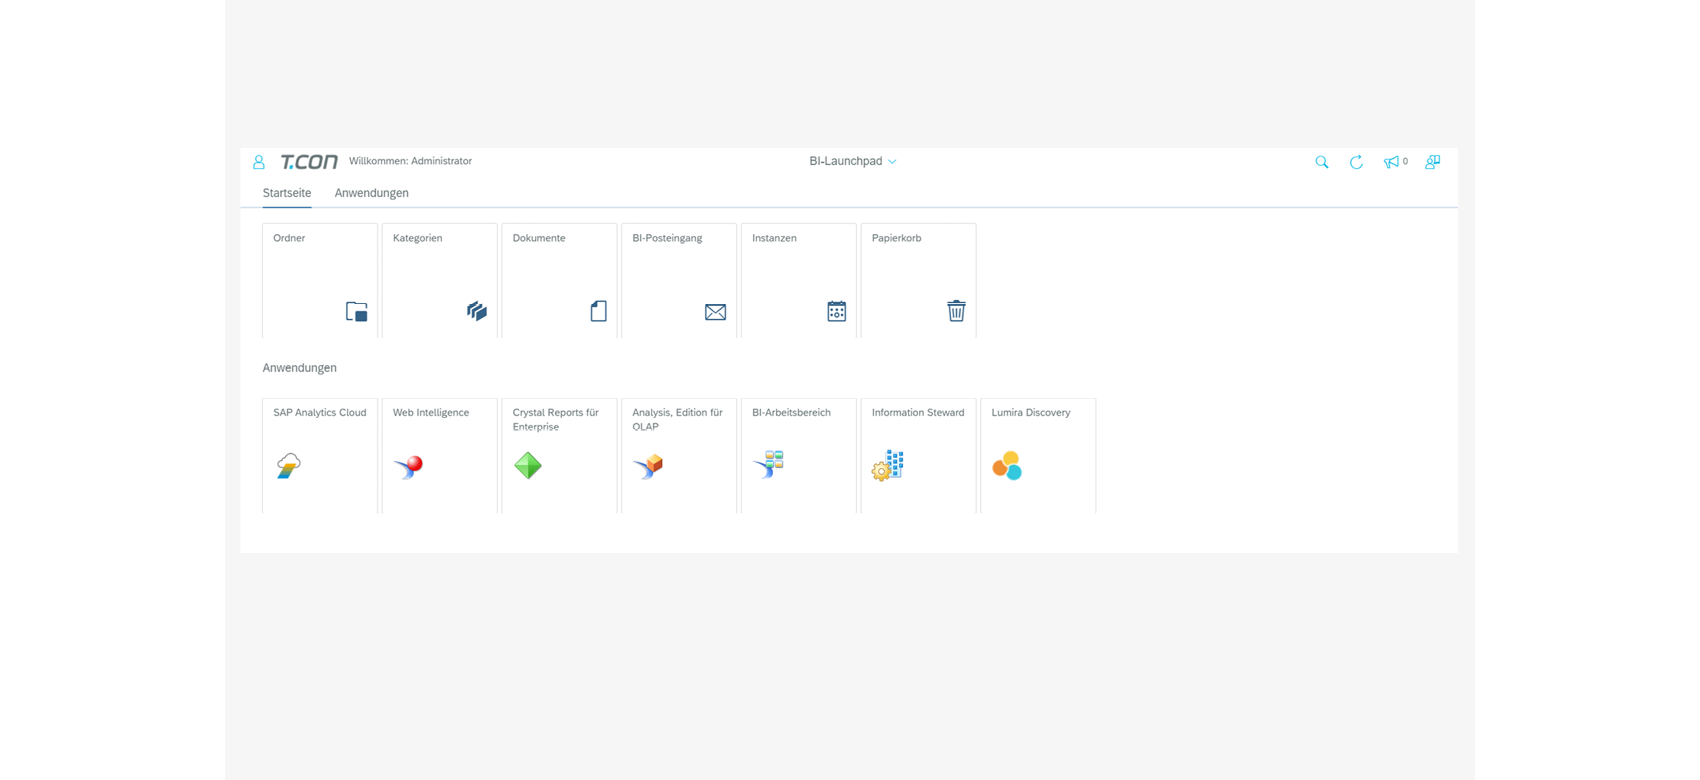
Task: Open the search magnifier icon
Action: coord(1322,162)
